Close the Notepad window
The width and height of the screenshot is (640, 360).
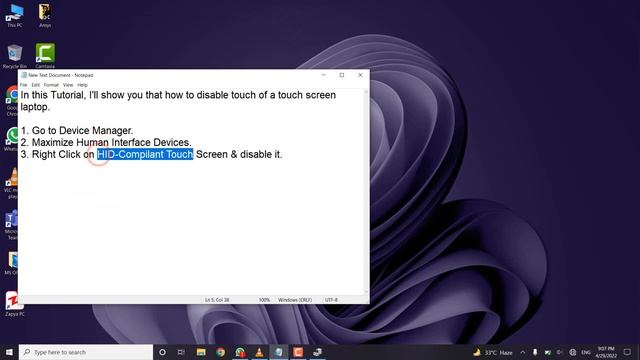pos(360,75)
